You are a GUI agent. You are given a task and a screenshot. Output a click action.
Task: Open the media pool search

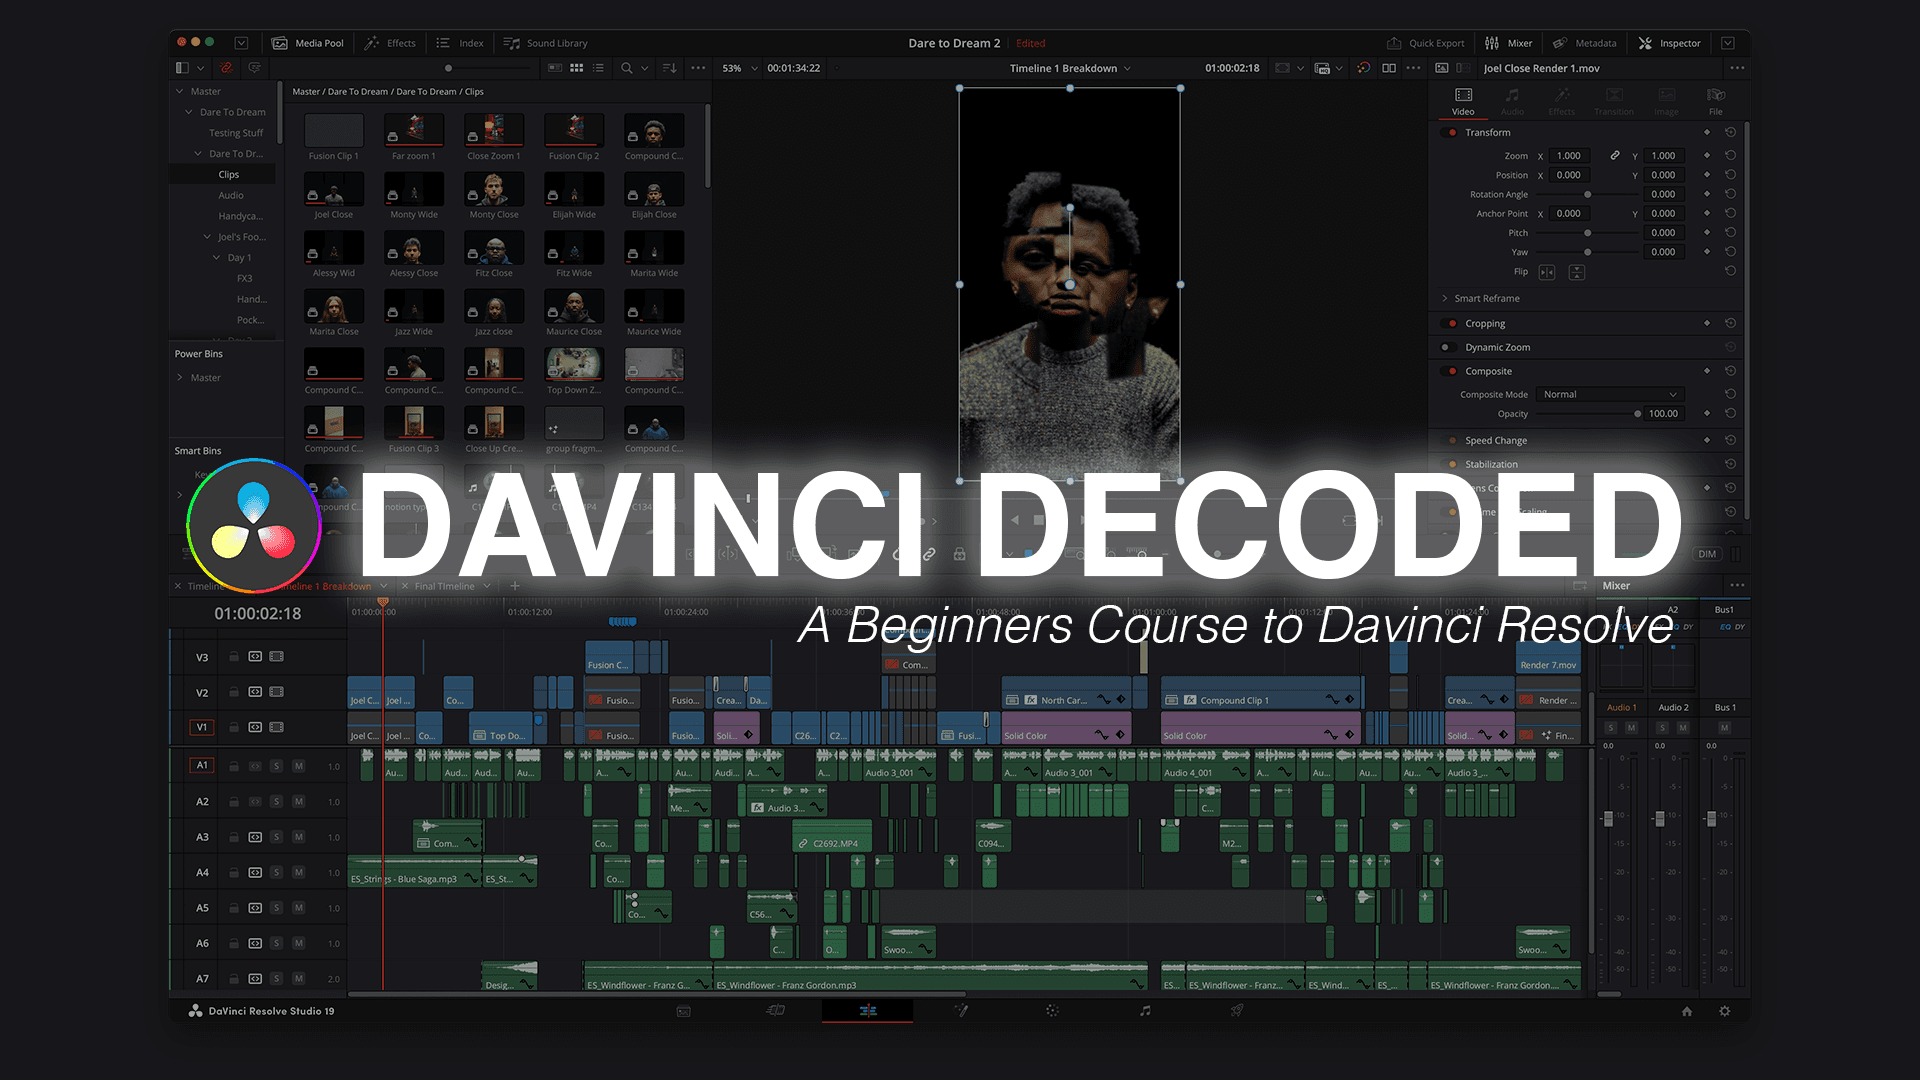pyautogui.click(x=626, y=68)
